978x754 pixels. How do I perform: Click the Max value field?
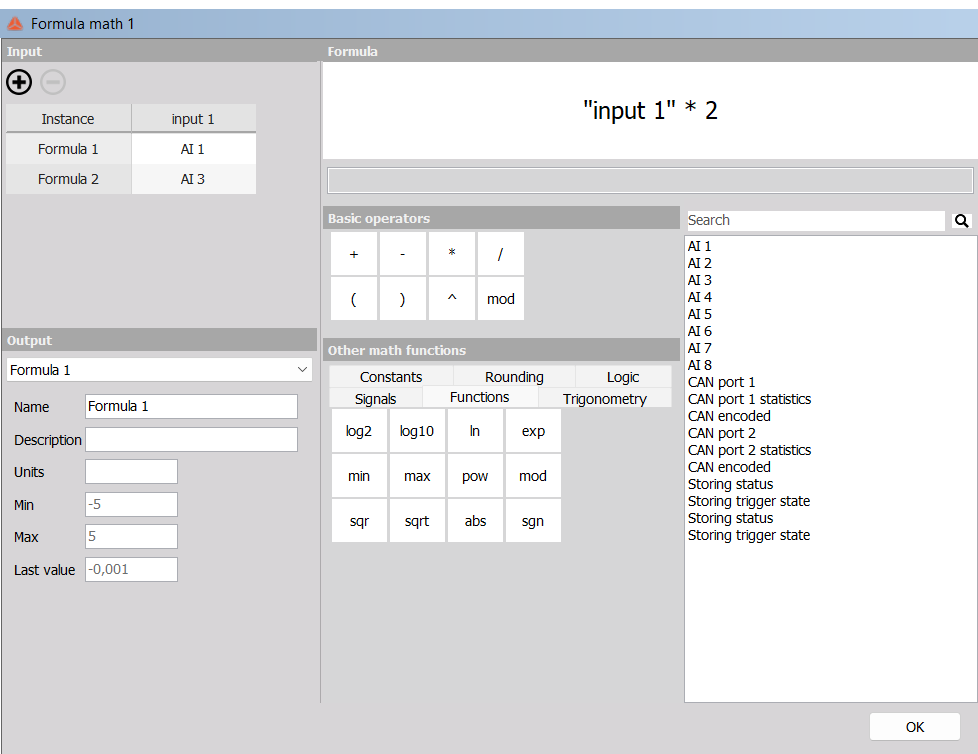coord(131,537)
